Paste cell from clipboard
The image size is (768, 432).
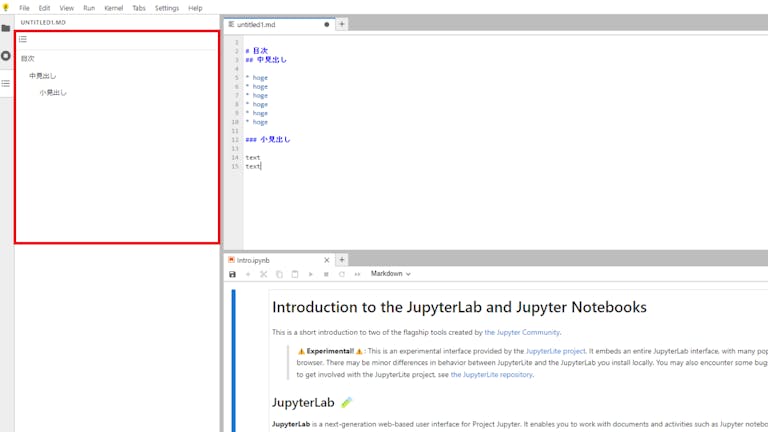click(295, 274)
